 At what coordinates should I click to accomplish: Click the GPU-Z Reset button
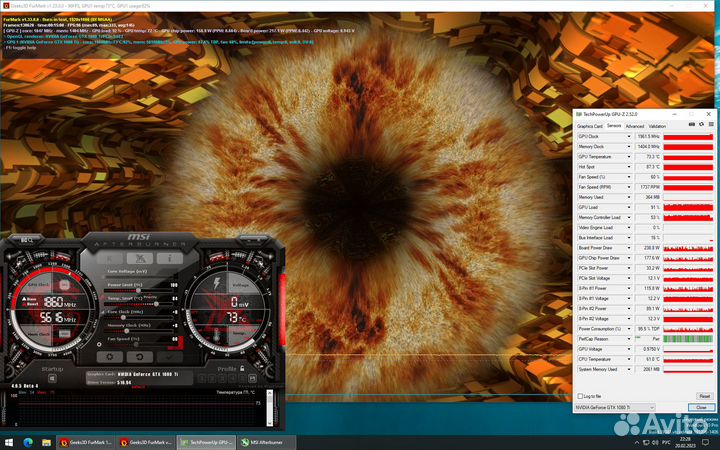[x=704, y=396]
